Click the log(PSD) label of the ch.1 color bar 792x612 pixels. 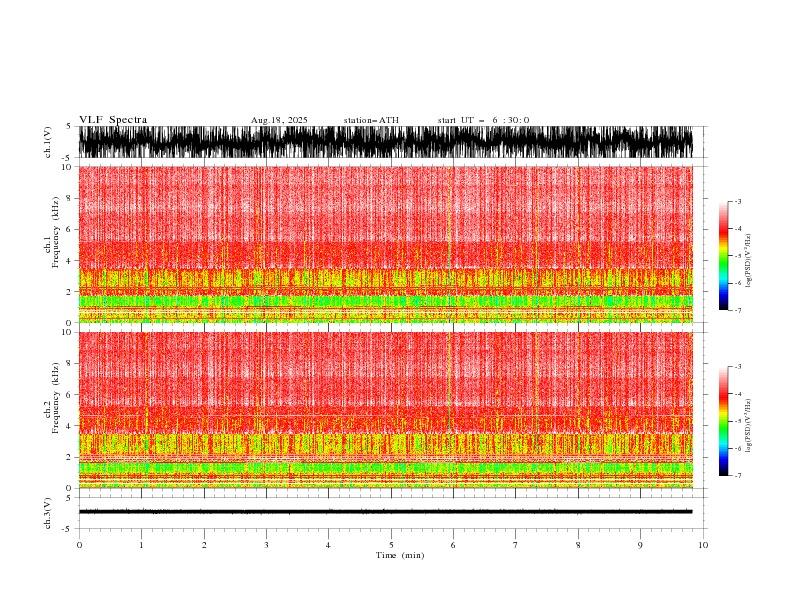[x=749, y=261]
